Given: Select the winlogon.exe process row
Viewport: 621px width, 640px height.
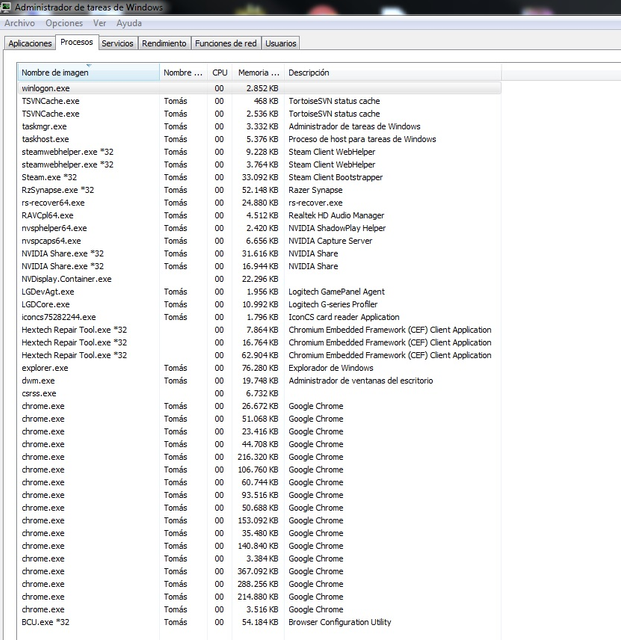Looking at the screenshot, I should [260, 88].
